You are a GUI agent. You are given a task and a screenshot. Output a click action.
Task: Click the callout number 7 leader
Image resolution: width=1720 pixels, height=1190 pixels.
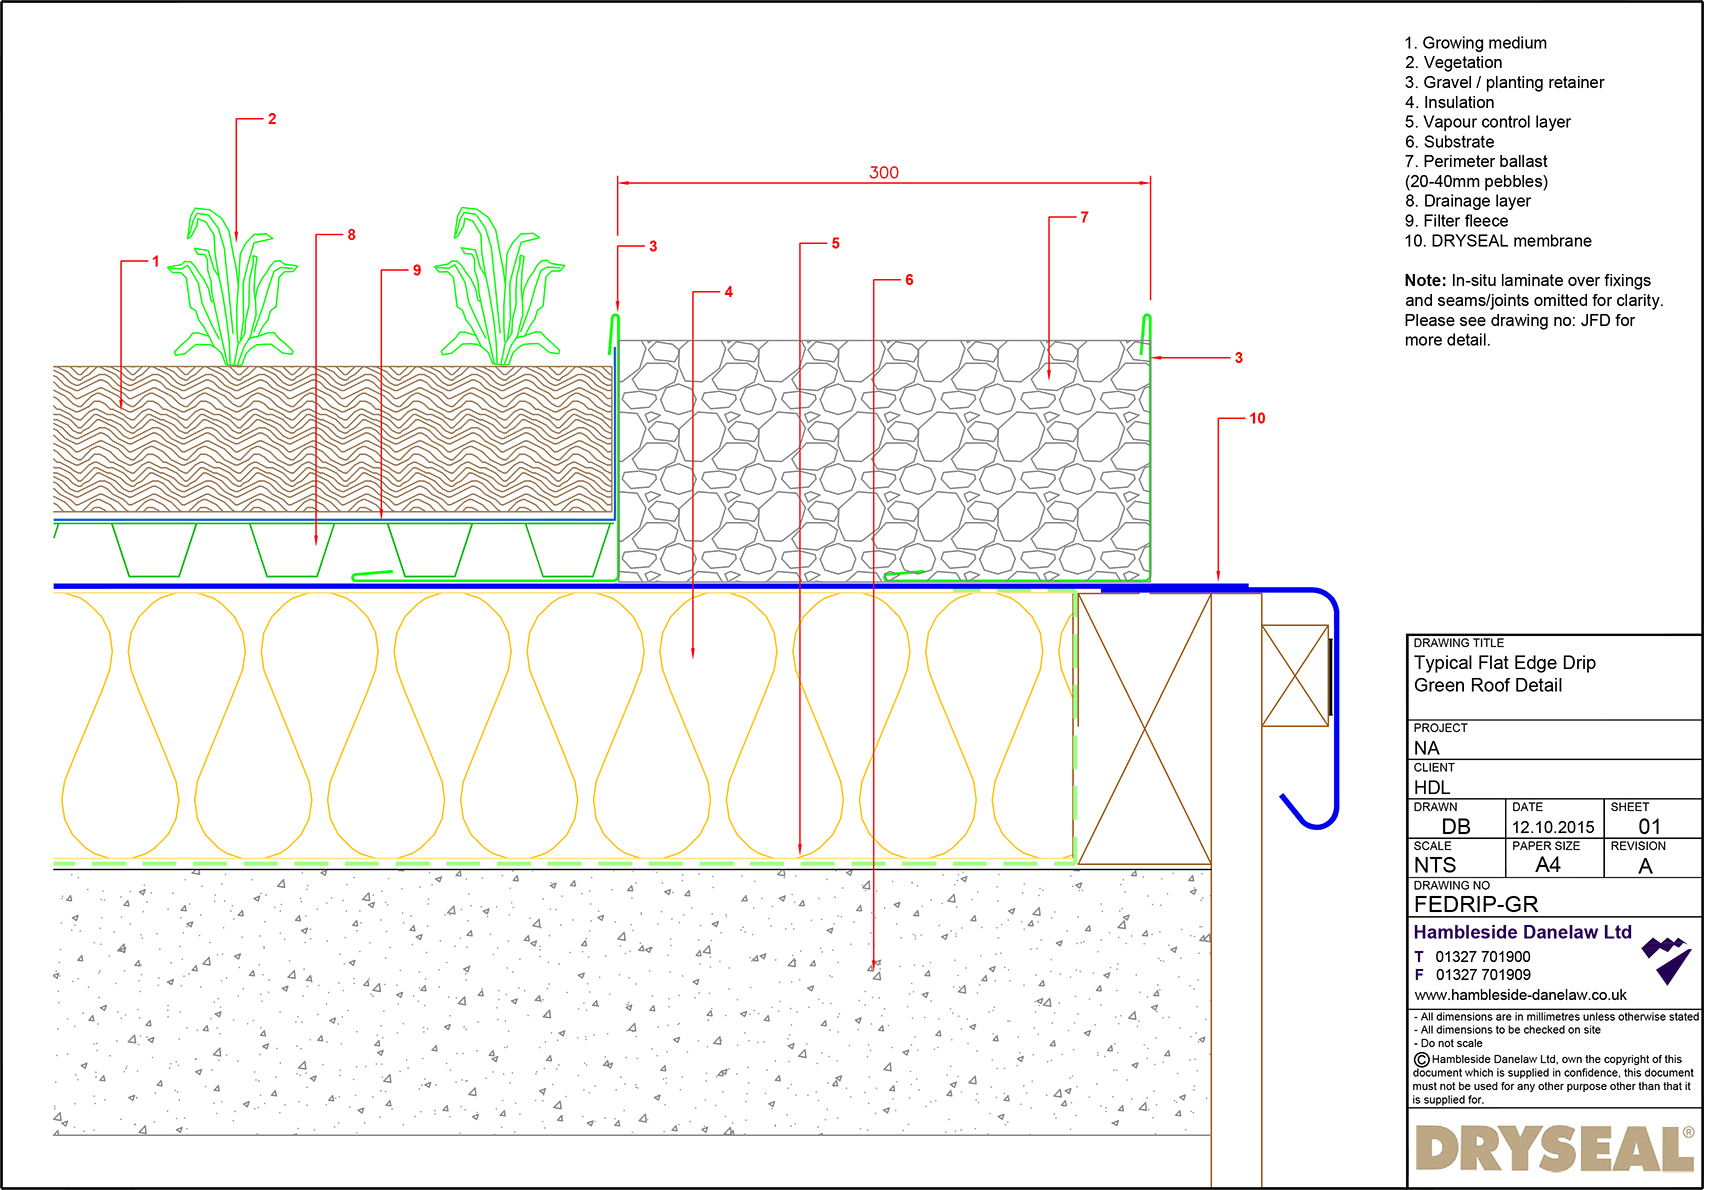click(1083, 216)
